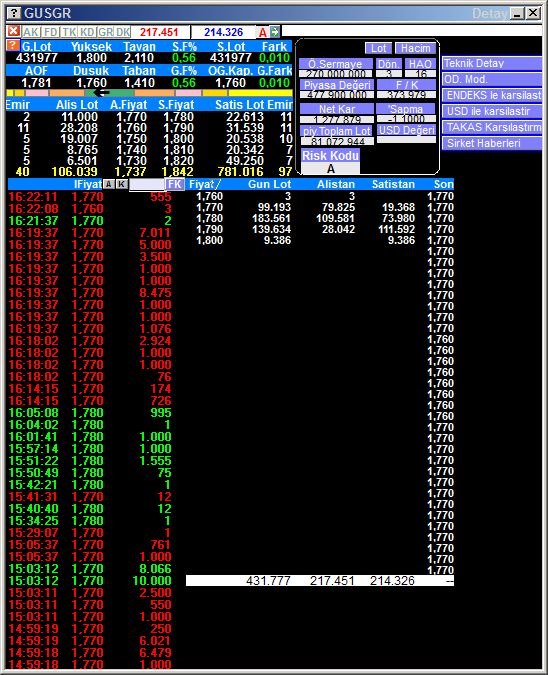
Task: Click the red X icon beside AK
Action: click(x=13, y=31)
